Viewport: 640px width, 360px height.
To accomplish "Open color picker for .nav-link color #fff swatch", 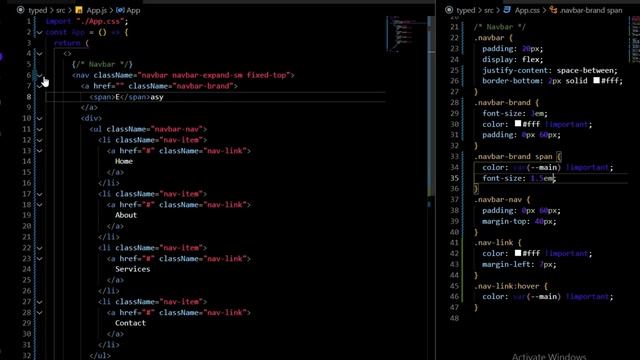I will pos(518,253).
